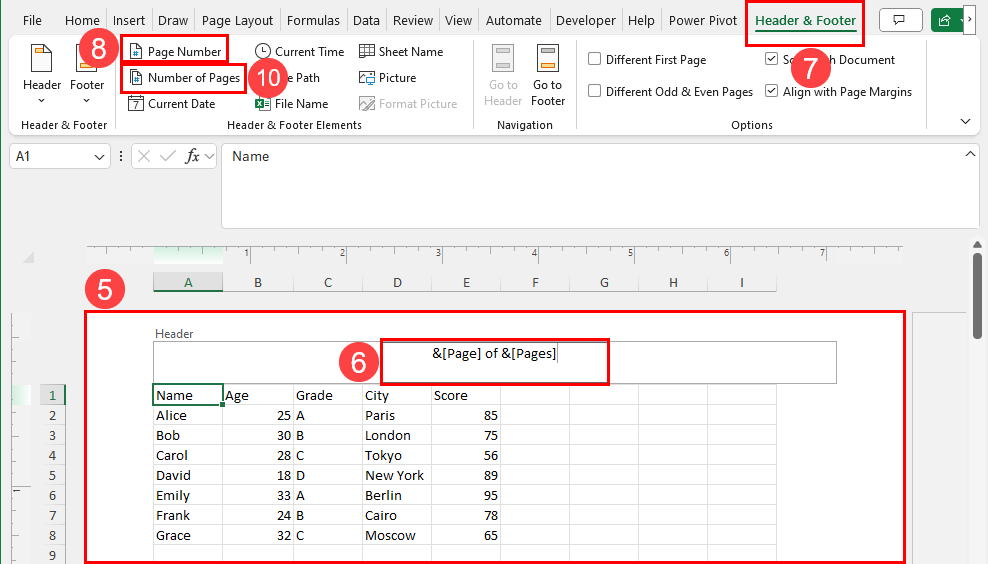
Task: Insert a Picture into the header
Action: (x=388, y=78)
